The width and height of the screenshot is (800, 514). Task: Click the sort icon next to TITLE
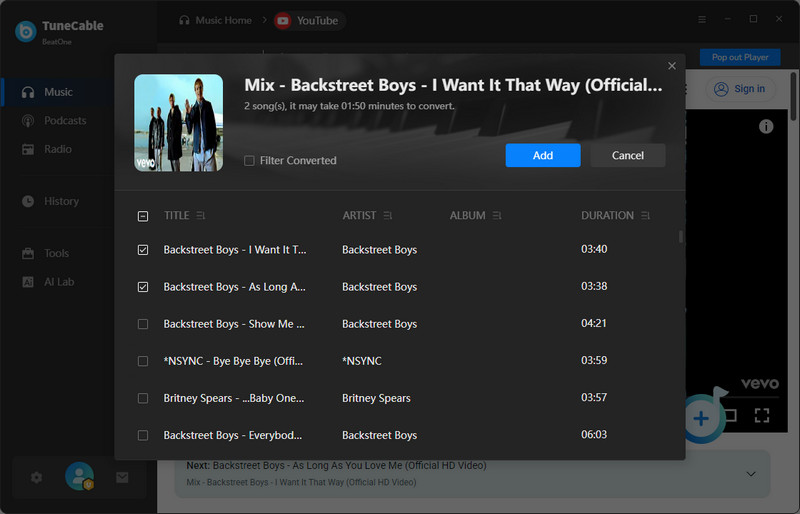click(201, 216)
